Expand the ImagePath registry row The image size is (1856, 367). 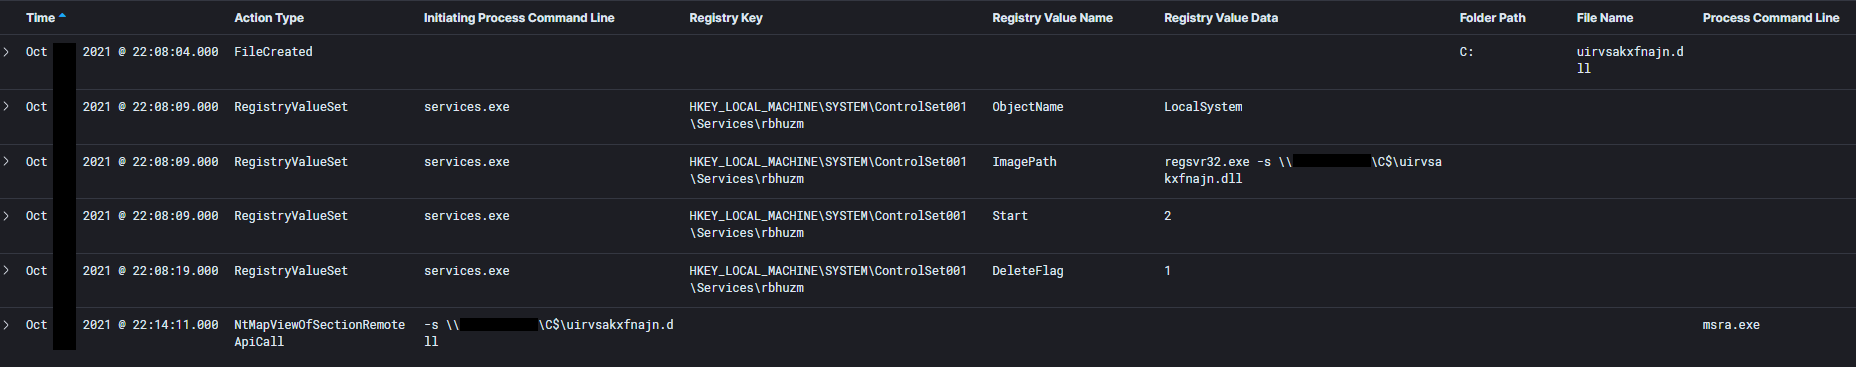point(6,162)
